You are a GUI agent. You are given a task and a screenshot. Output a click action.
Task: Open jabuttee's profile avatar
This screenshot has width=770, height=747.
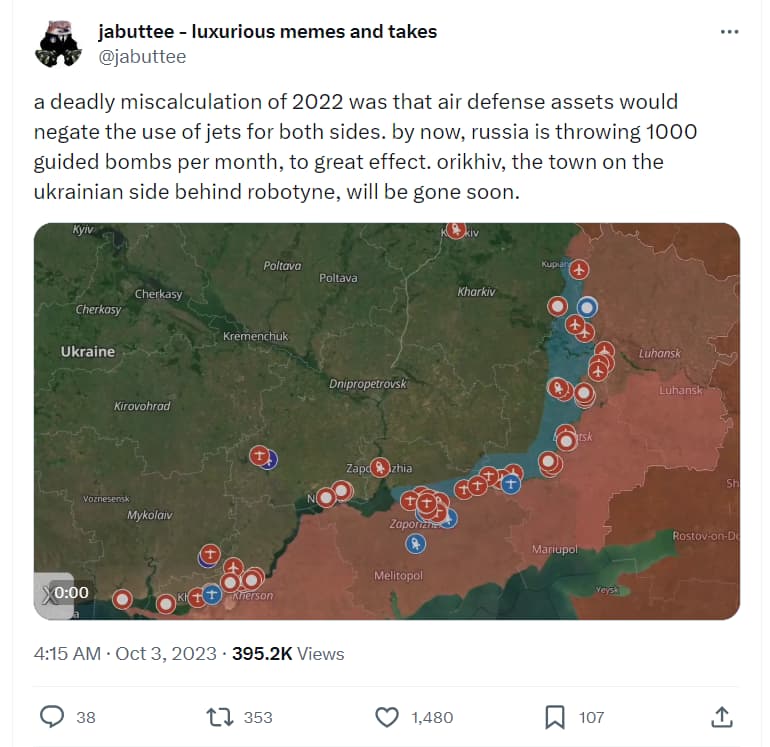coord(57,43)
